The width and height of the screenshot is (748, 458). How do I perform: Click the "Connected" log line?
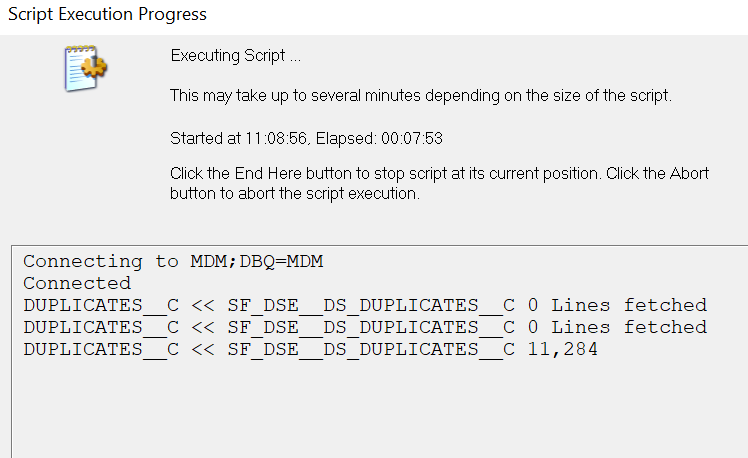coord(77,283)
